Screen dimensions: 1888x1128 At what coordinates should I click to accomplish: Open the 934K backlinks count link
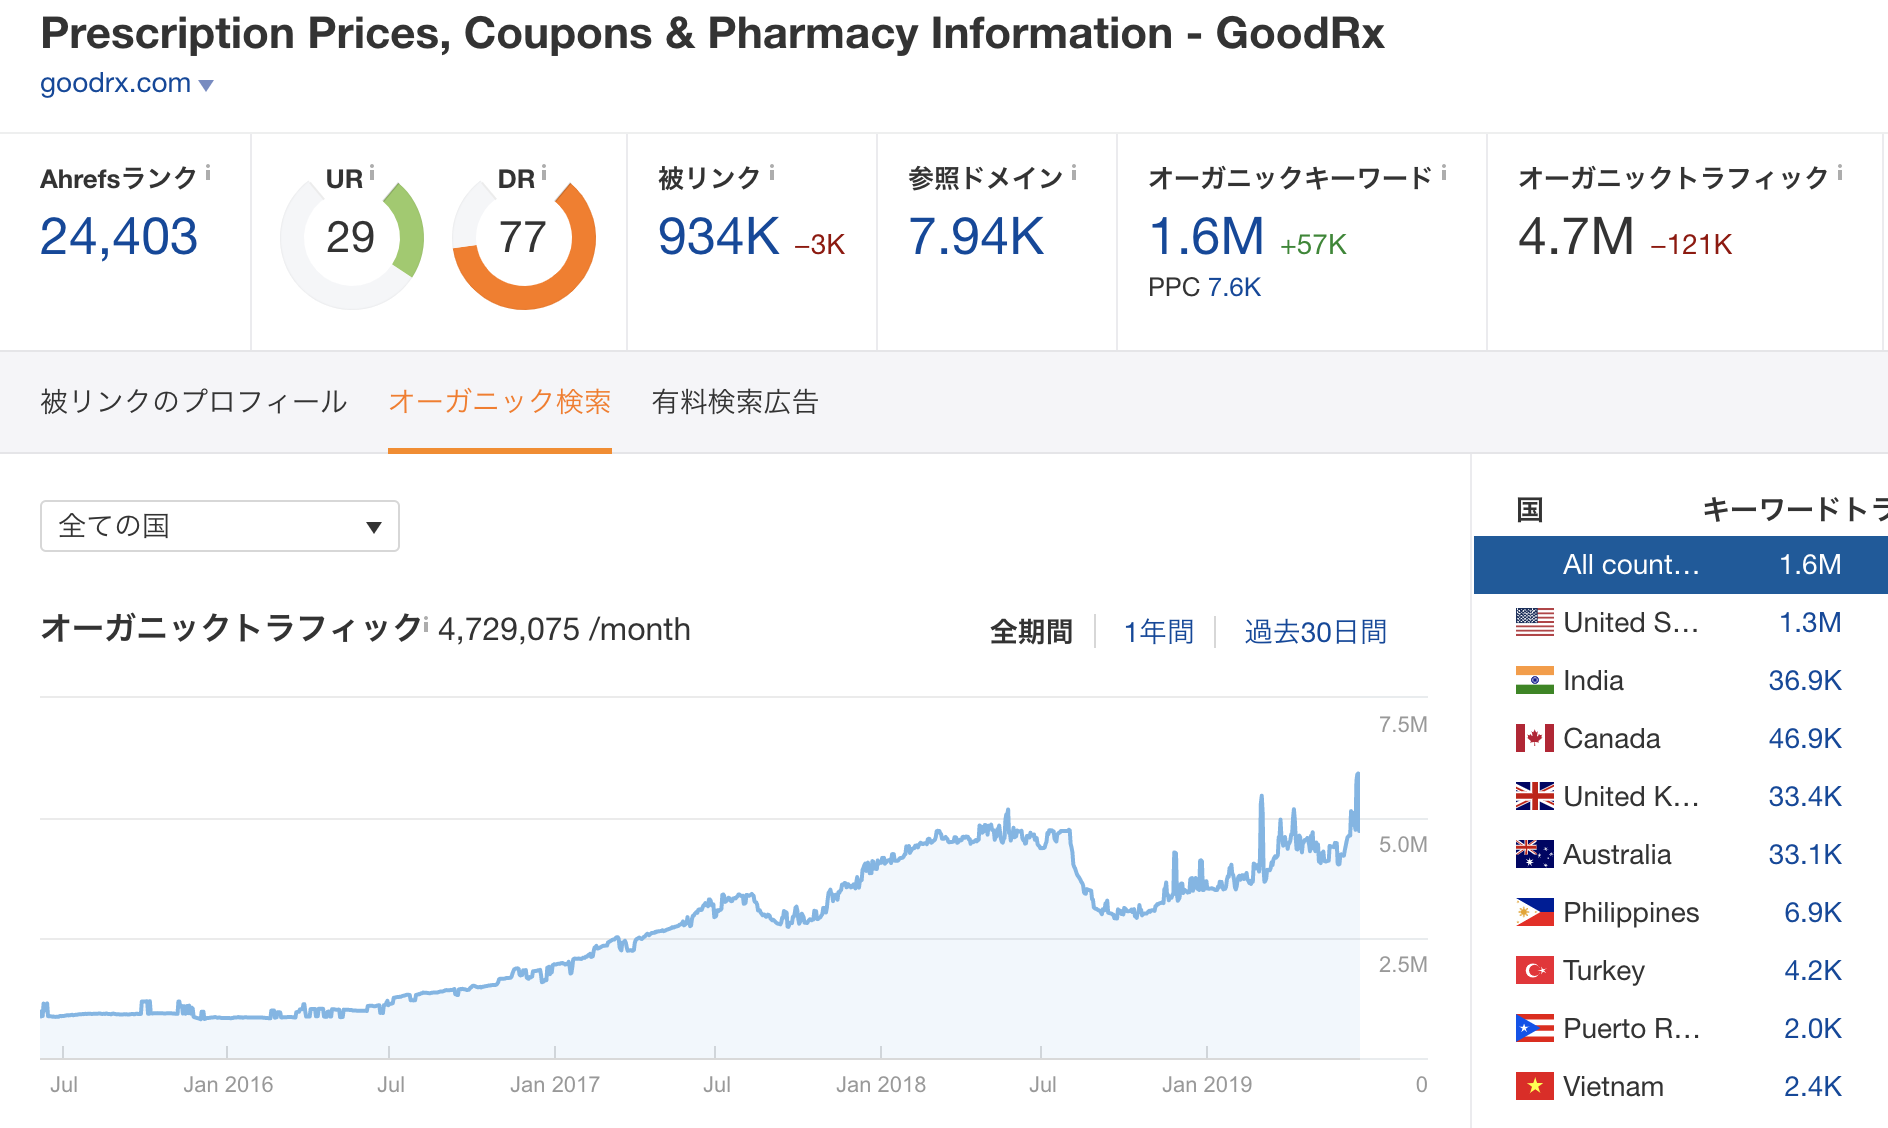(x=718, y=237)
